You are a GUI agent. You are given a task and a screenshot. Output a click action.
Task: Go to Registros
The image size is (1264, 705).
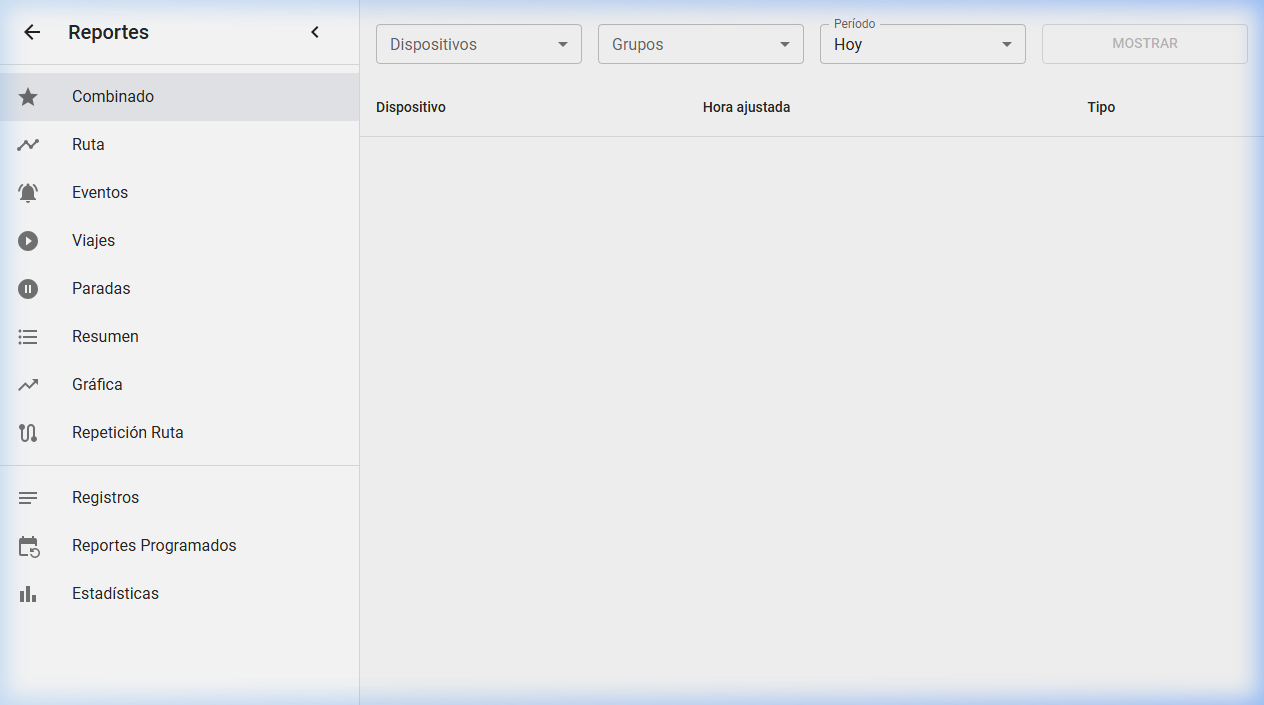[180, 498]
